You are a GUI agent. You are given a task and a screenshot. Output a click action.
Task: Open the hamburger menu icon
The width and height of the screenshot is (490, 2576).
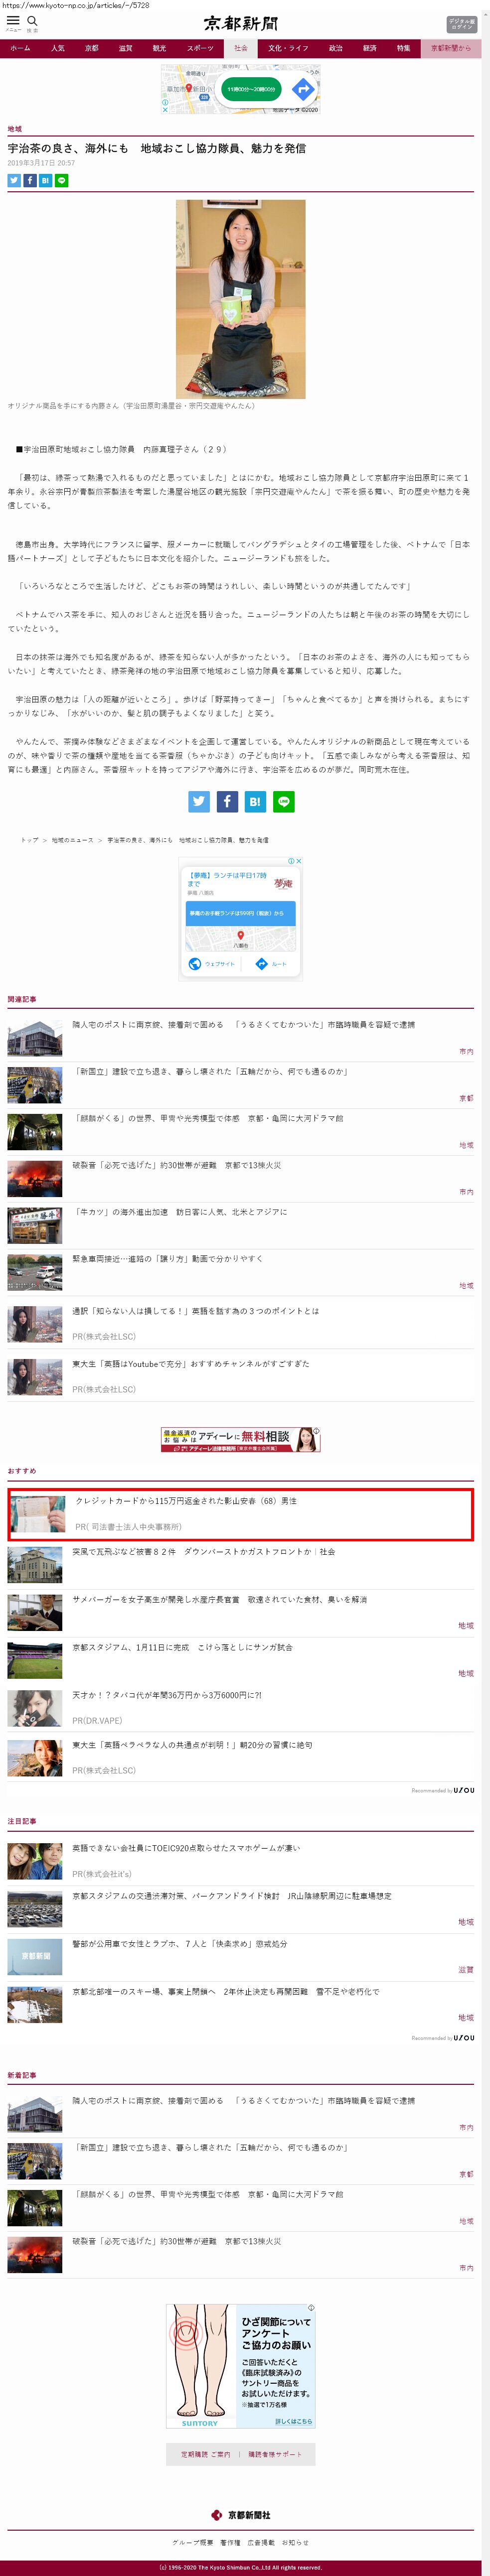click(x=13, y=21)
